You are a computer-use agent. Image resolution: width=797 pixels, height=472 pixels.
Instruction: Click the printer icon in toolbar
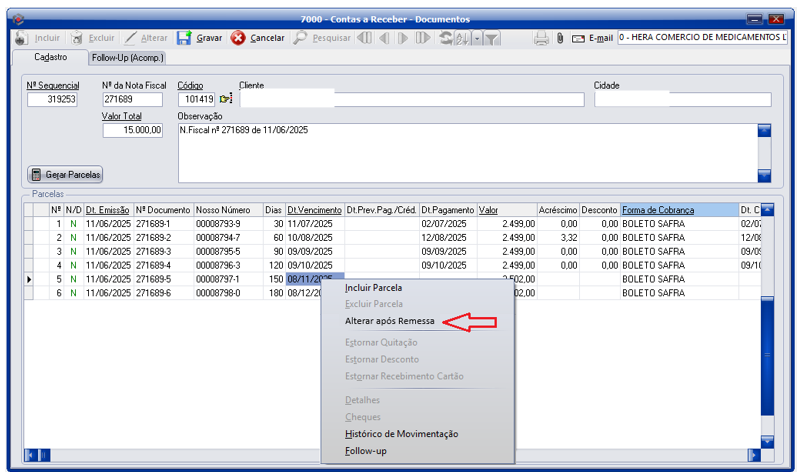coord(541,38)
